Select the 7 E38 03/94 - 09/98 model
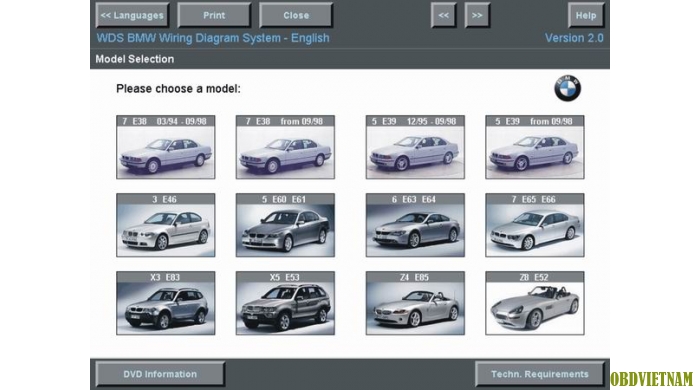This screenshot has width=700, height=390. click(166, 147)
